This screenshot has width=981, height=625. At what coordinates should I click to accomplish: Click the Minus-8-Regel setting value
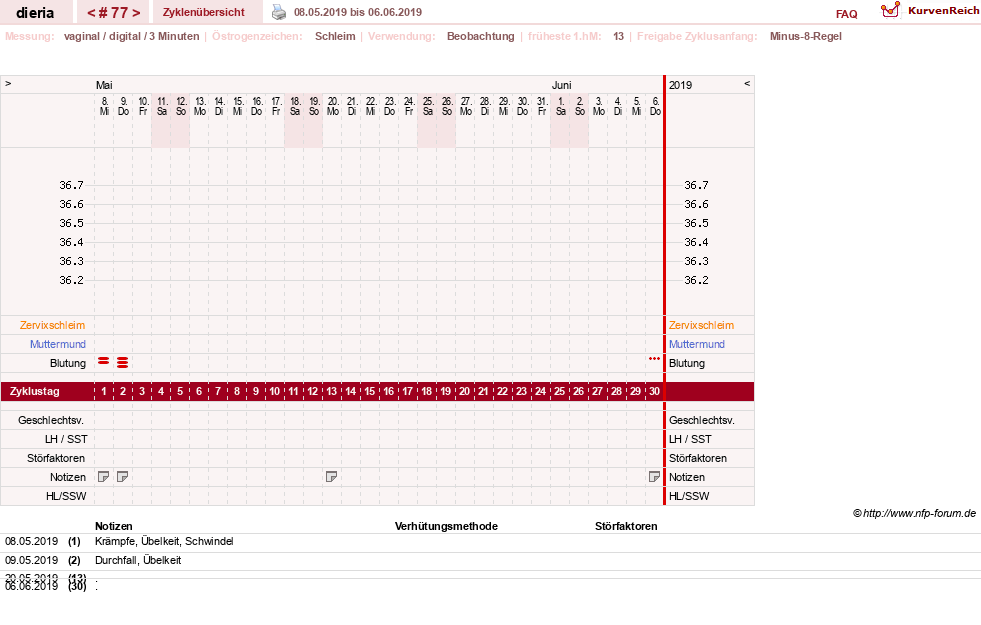pyautogui.click(x=805, y=36)
